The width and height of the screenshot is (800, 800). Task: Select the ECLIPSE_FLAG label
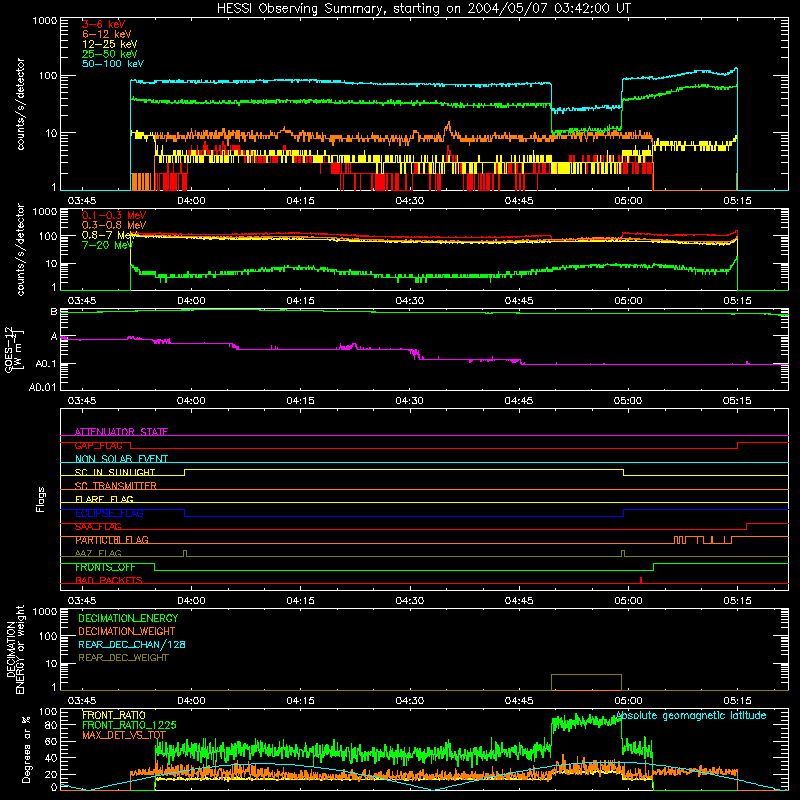pos(109,513)
